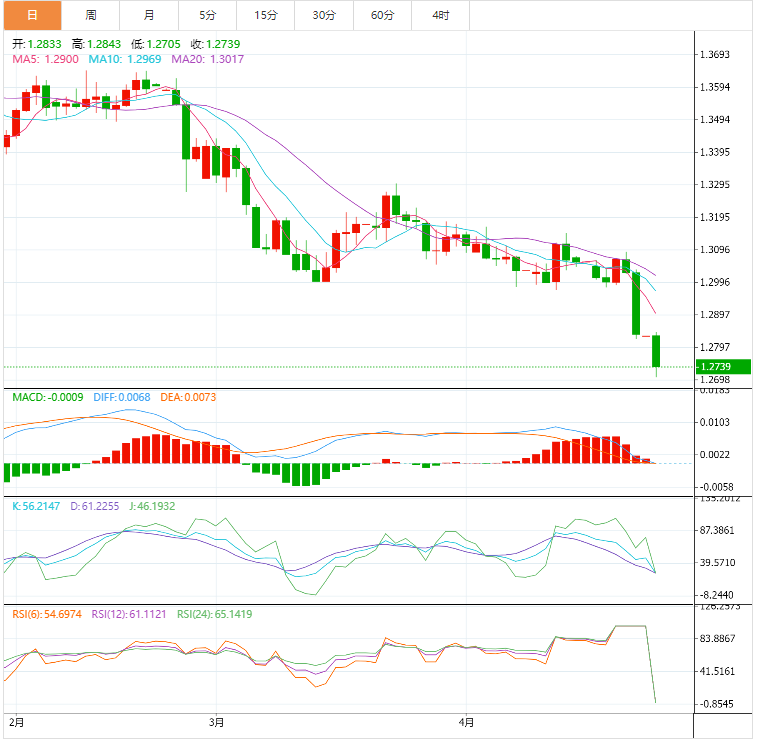
Task: Click the 1.2897 price axis label
Action: [x=715, y=315]
